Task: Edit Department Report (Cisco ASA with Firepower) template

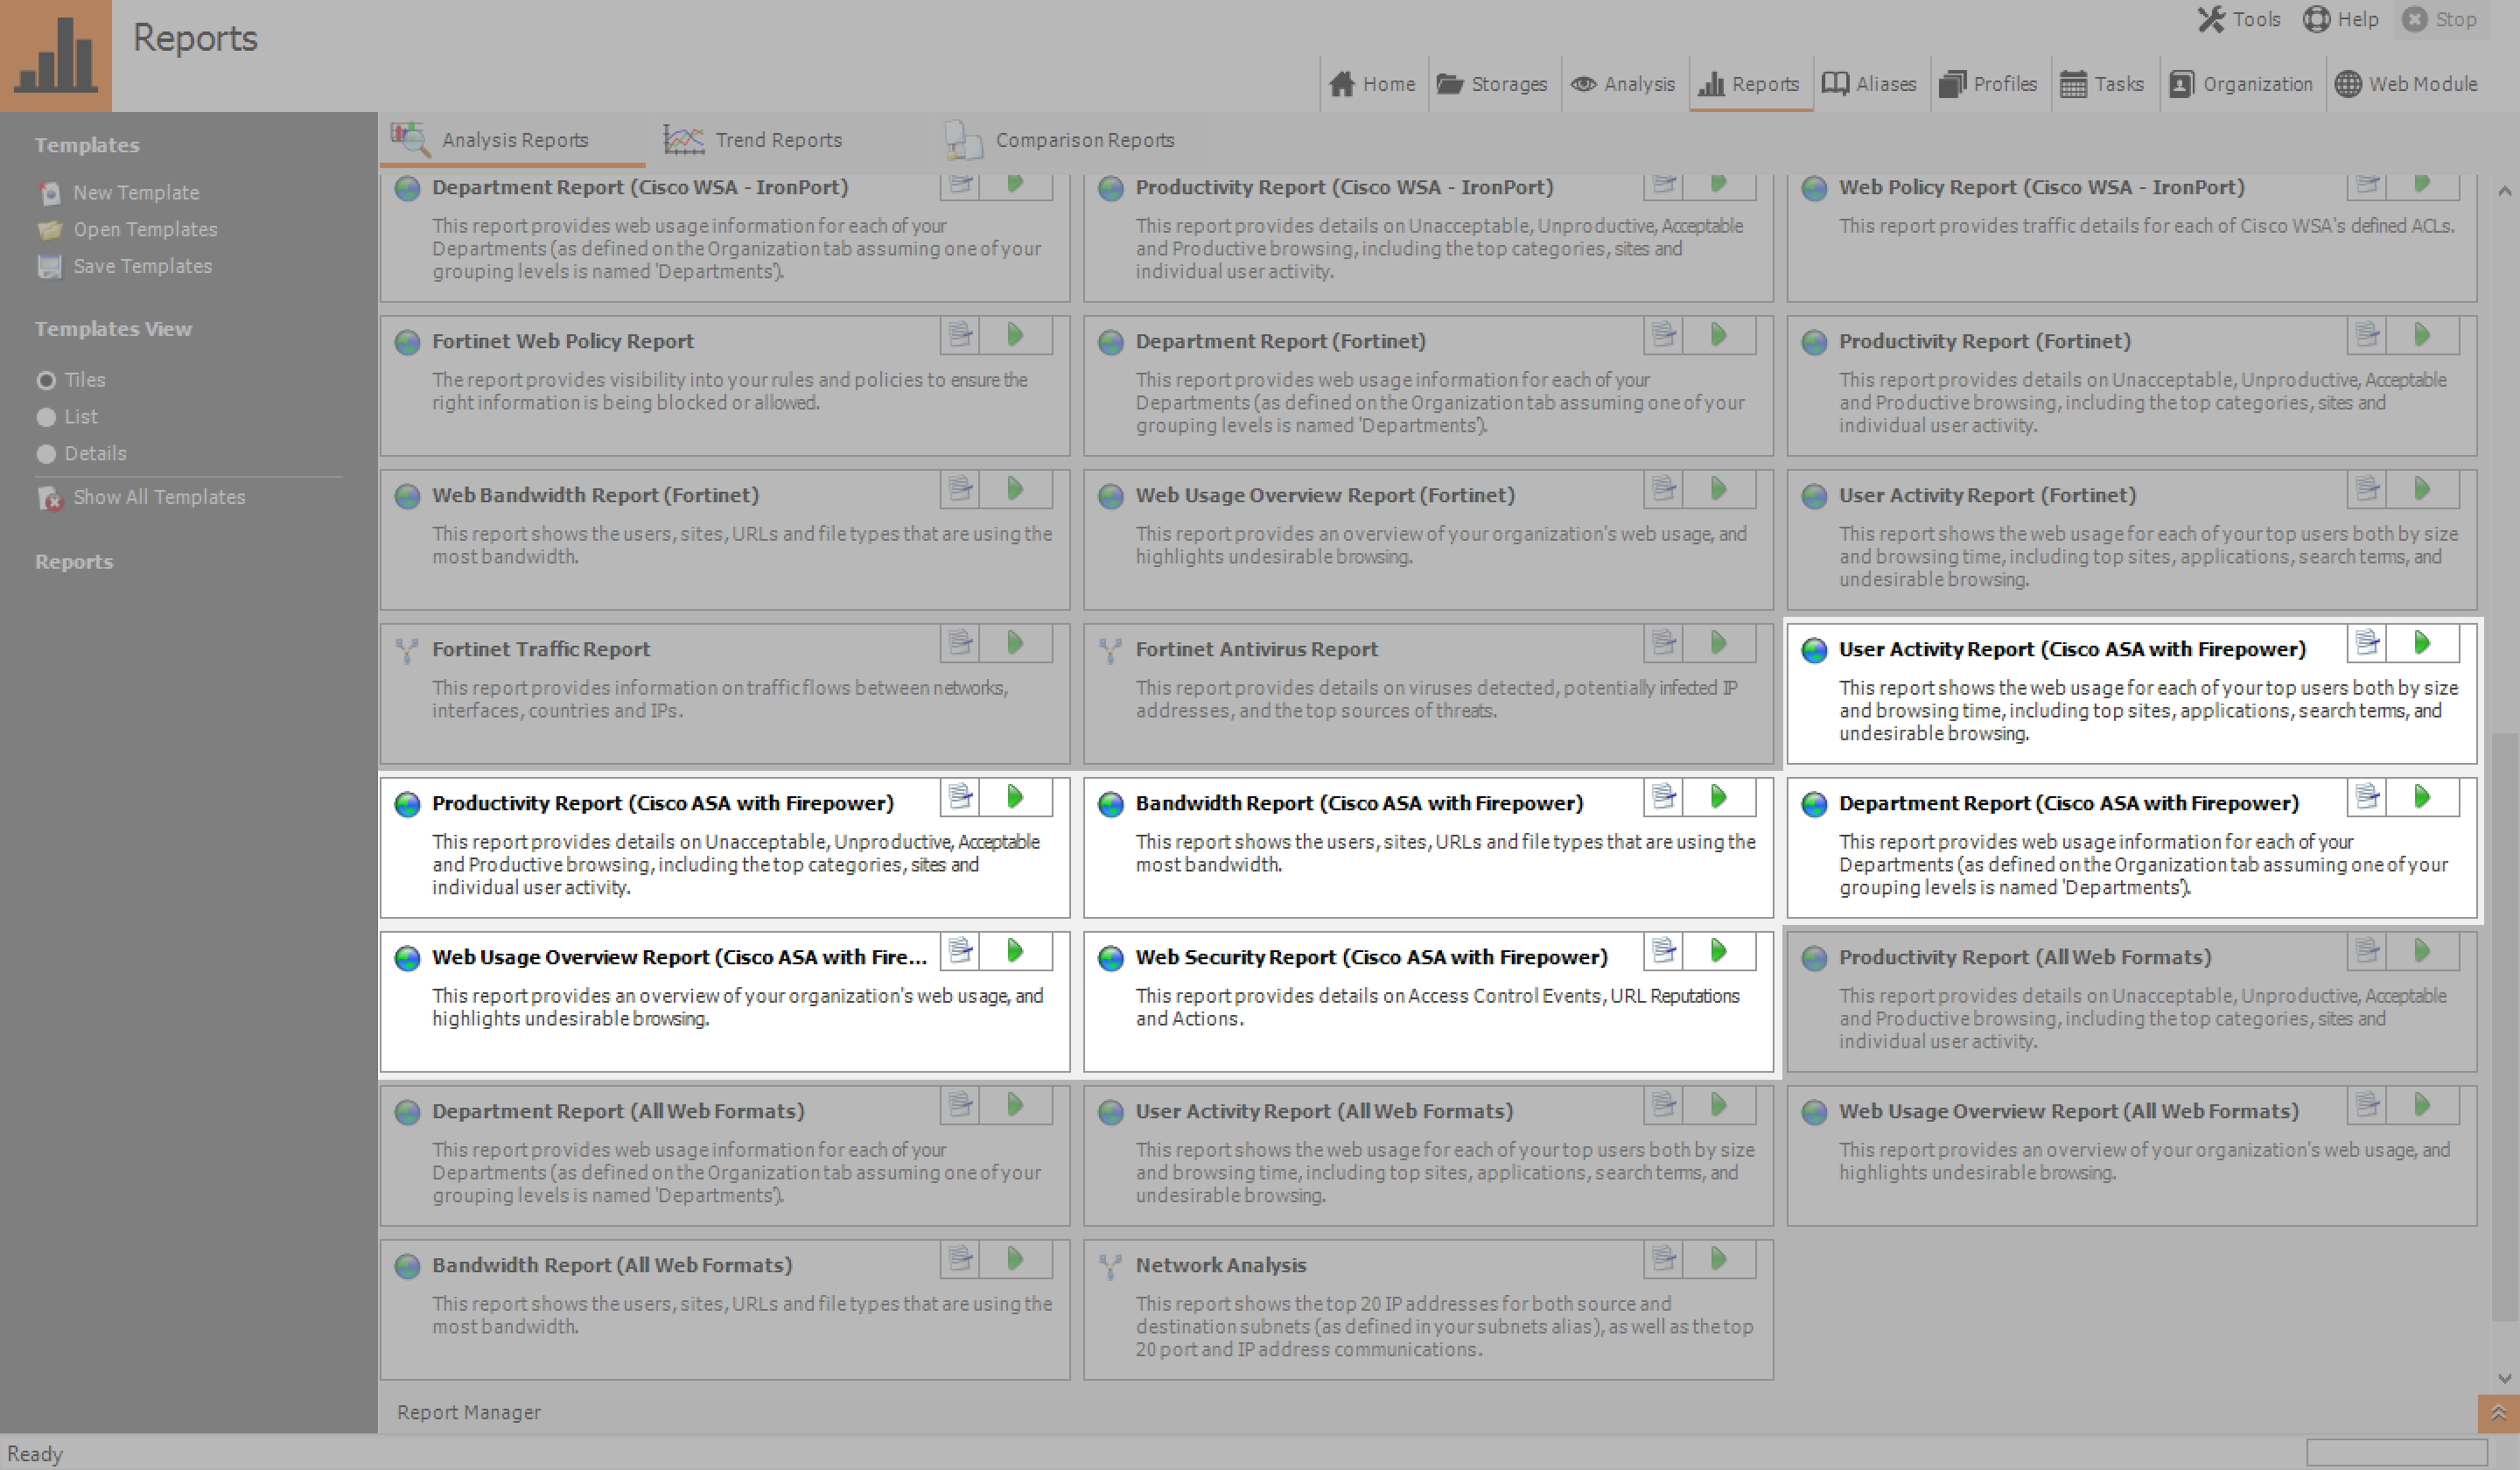Action: 2367,797
